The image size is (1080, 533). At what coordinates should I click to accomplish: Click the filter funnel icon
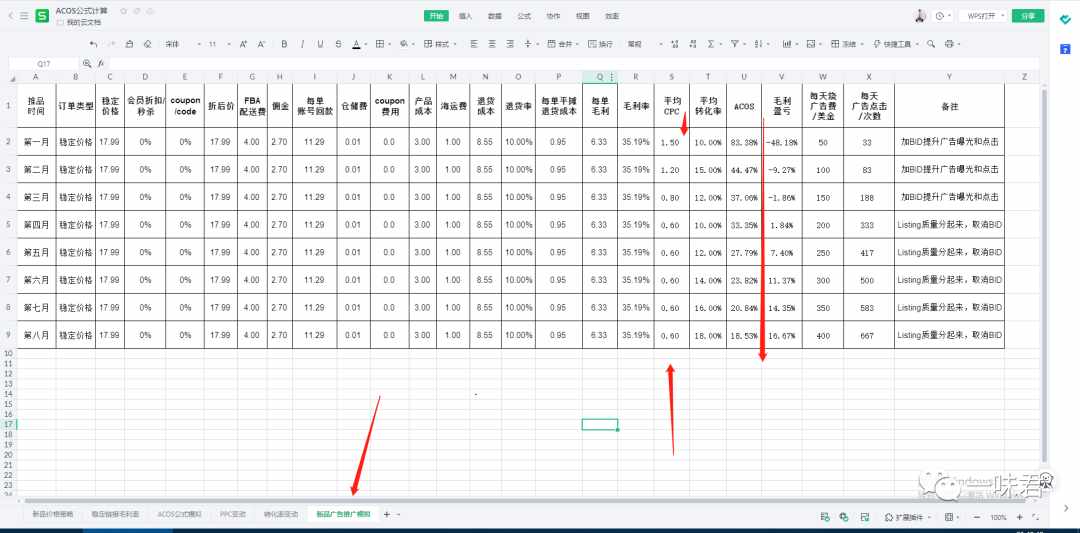(x=735, y=44)
